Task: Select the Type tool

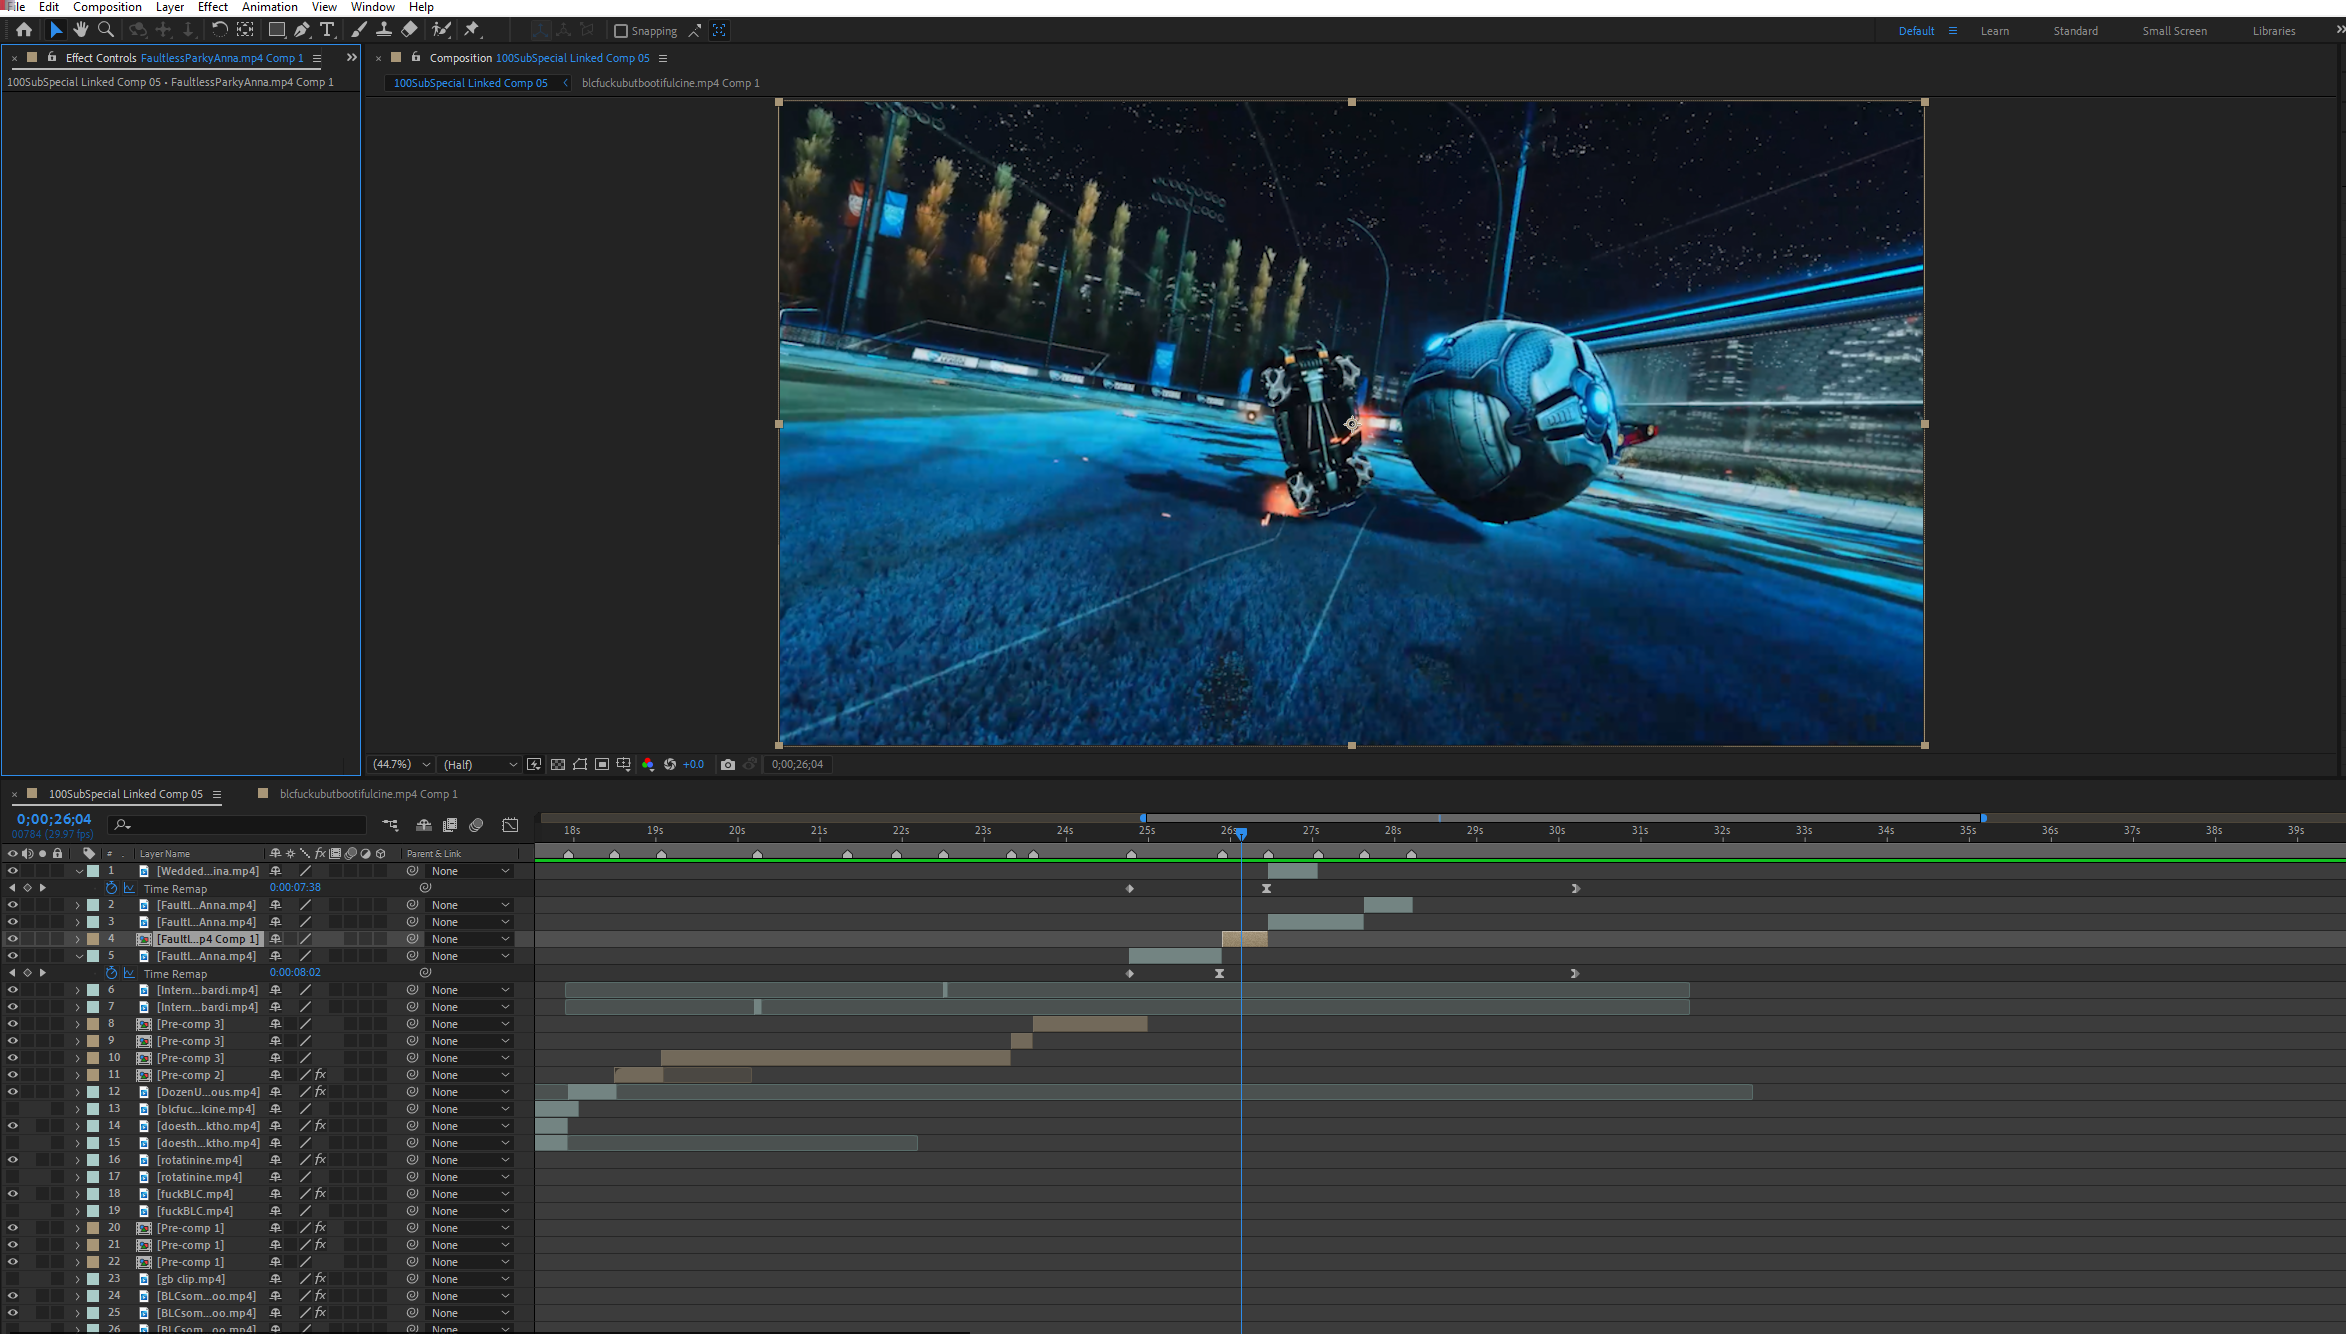Action: point(328,30)
